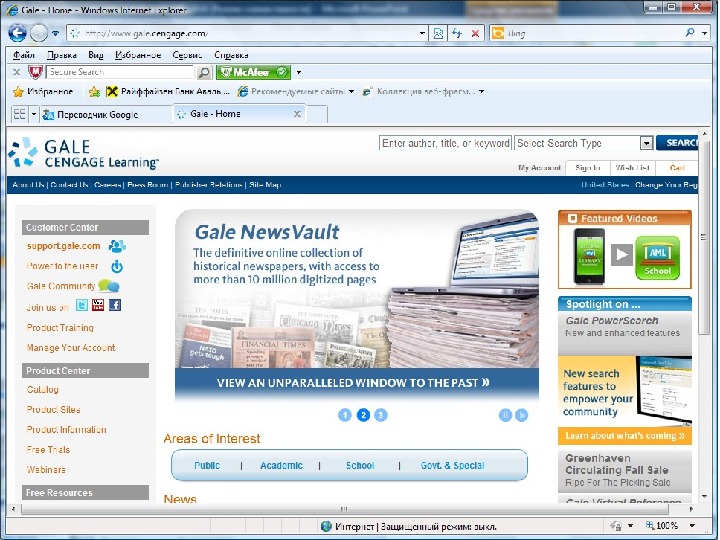Click the green McAfee SiteAdvisor button
720x540 pixels.
pyautogui.click(x=253, y=72)
